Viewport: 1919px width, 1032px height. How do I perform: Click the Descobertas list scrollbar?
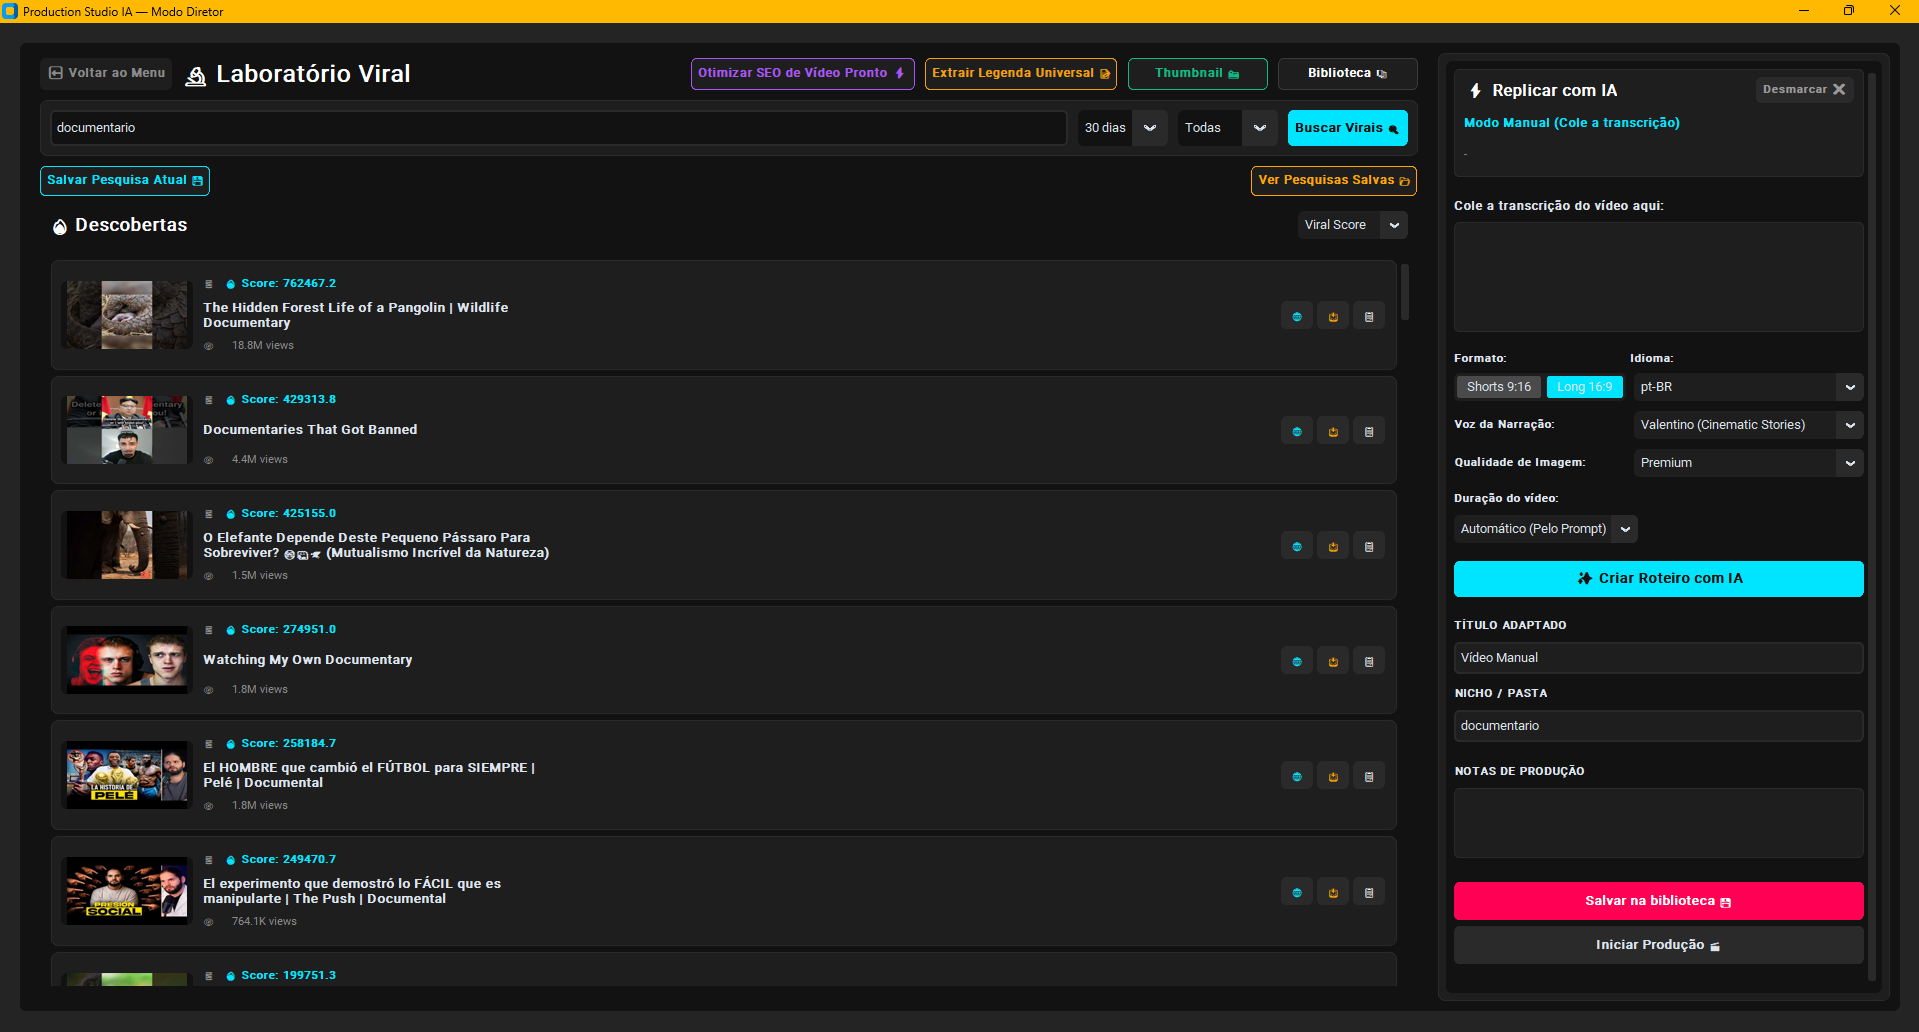click(1404, 292)
